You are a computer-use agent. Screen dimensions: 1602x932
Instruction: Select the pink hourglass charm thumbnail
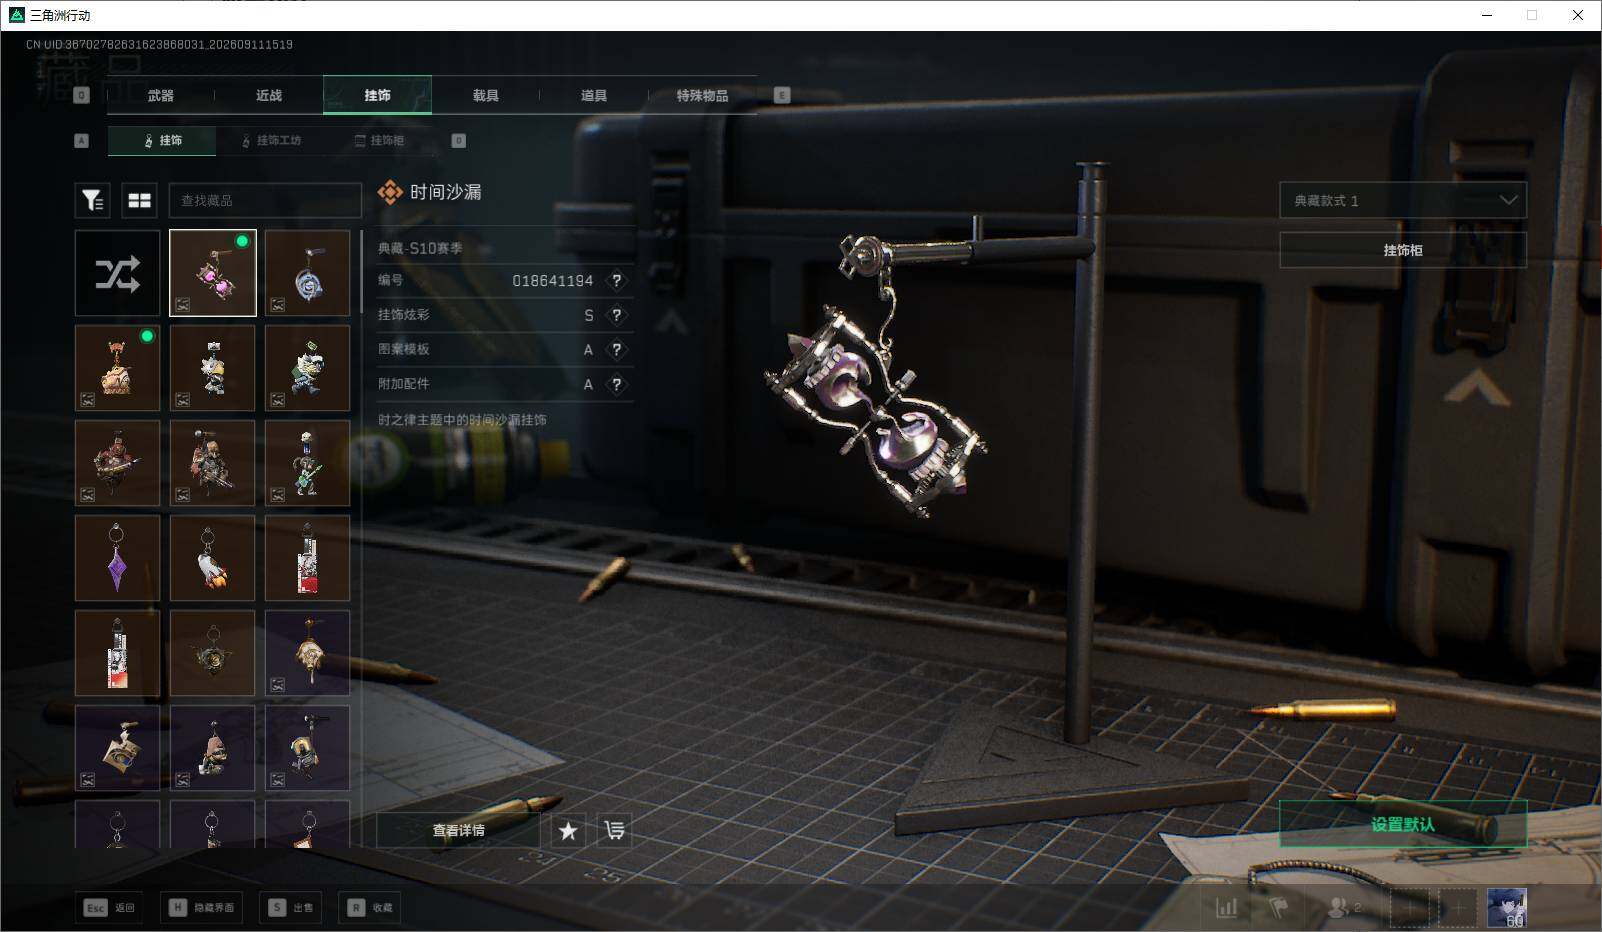coord(213,273)
